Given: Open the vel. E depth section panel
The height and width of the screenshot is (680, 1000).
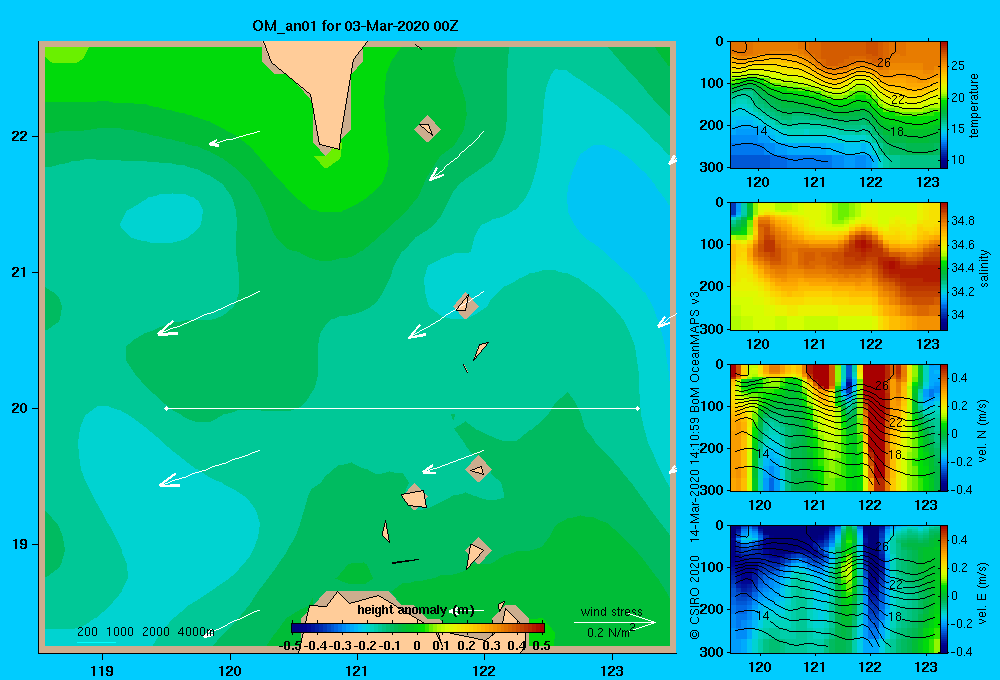Looking at the screenshot, I should point(834,589).
